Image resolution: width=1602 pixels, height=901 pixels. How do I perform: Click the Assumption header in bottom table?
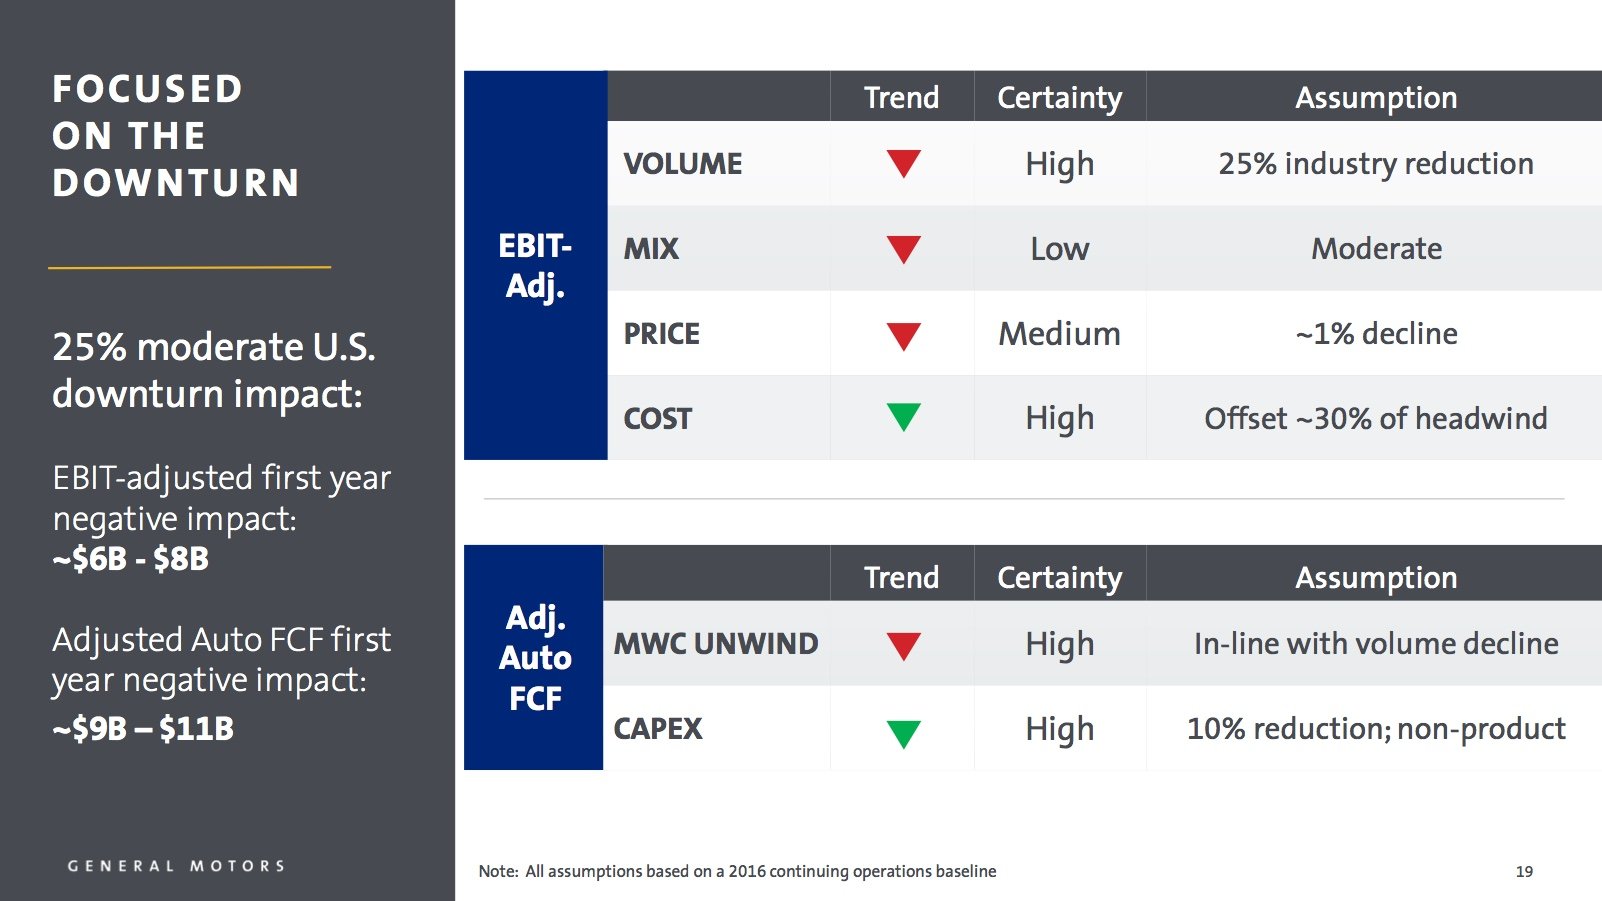click(1375, 577)
